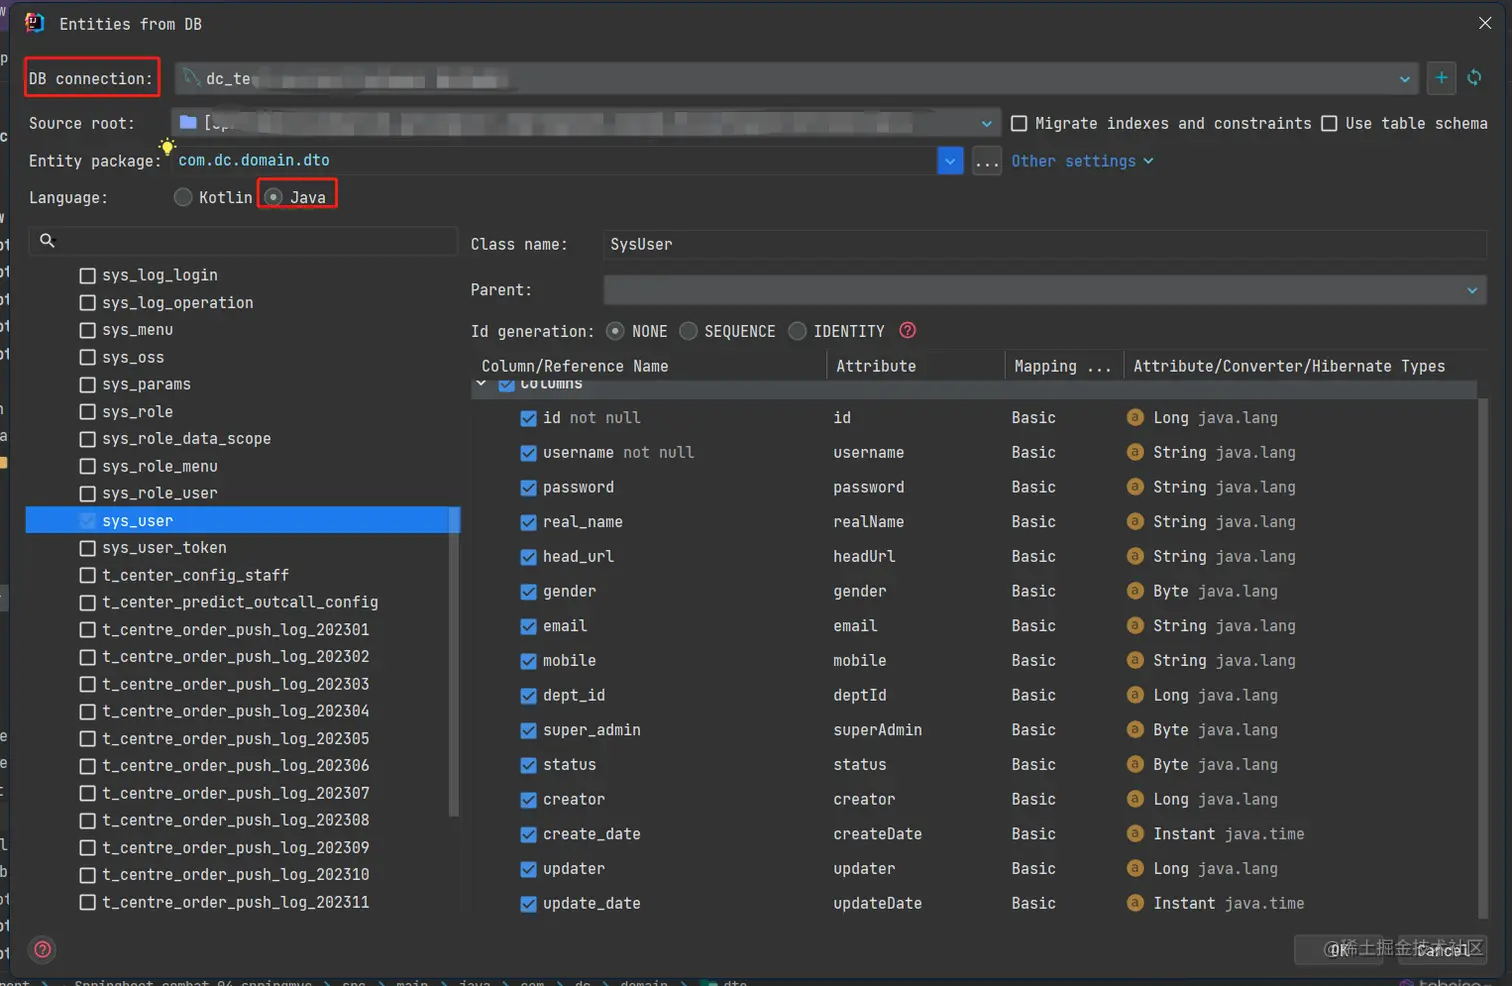Refresh the DB connection list

tap(1474, 78)
